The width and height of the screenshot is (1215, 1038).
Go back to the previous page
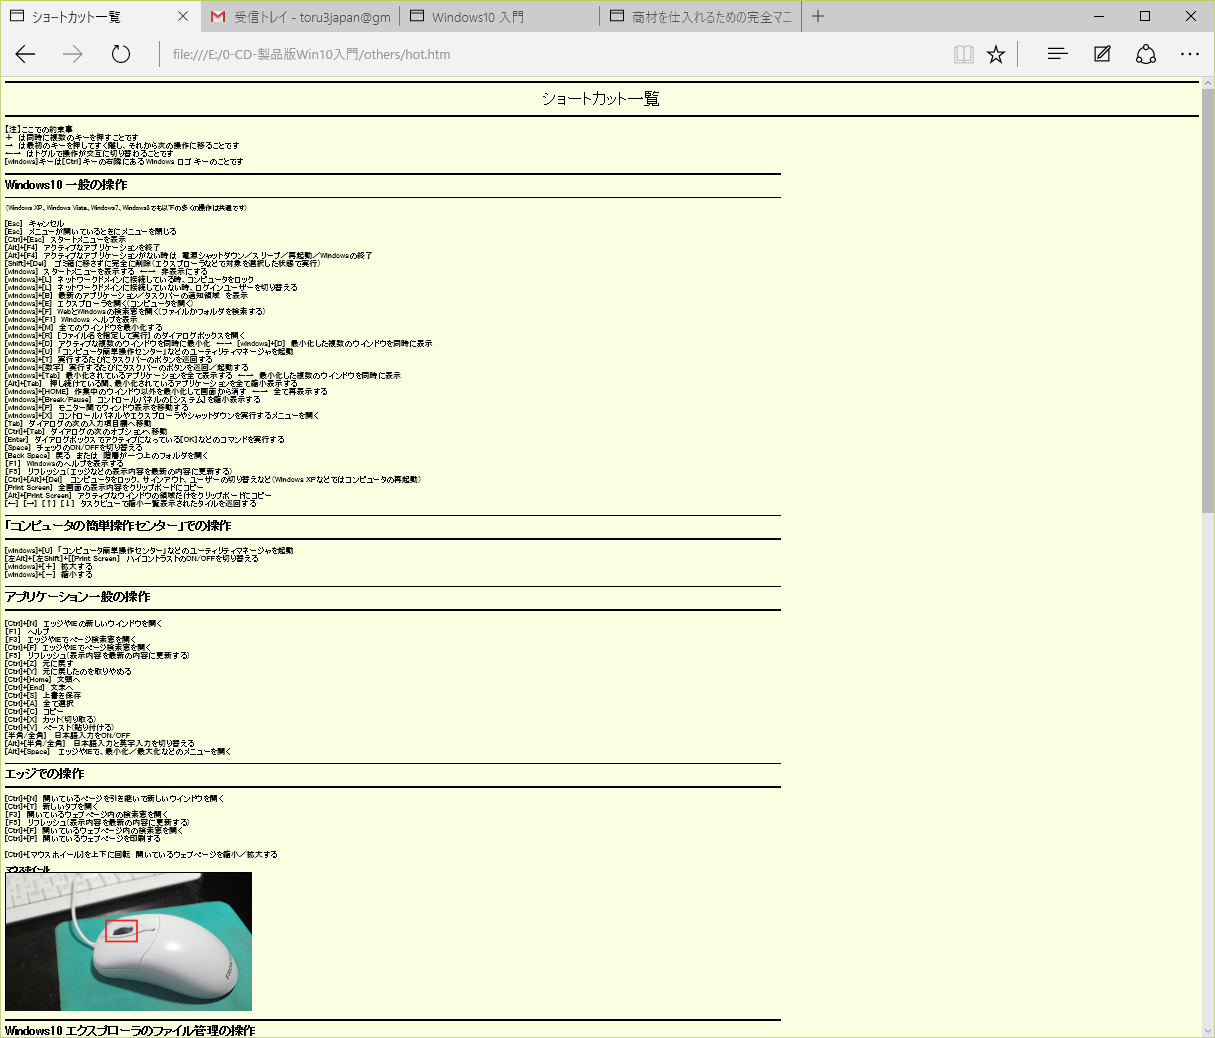[x=26, y=54]
